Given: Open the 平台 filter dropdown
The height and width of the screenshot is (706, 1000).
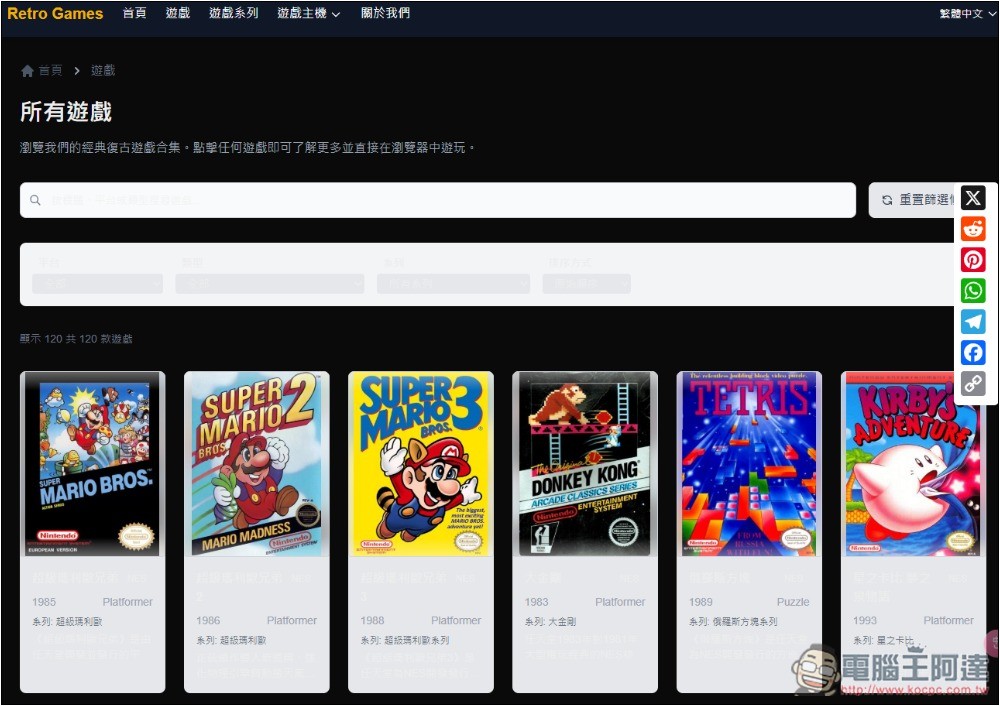Looking at the screenshot, I should pyautogui.click(x=97, y=284).
